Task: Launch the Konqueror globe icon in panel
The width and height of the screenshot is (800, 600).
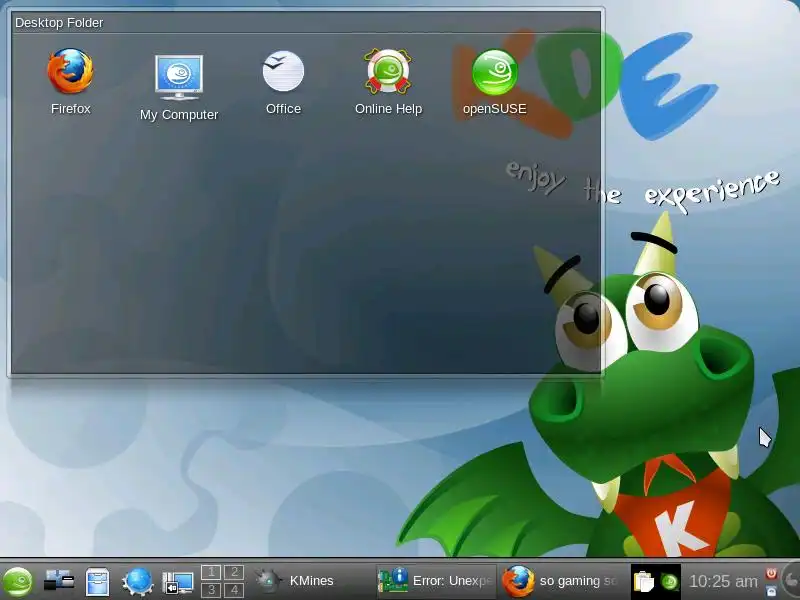Action: pos(137,581)
